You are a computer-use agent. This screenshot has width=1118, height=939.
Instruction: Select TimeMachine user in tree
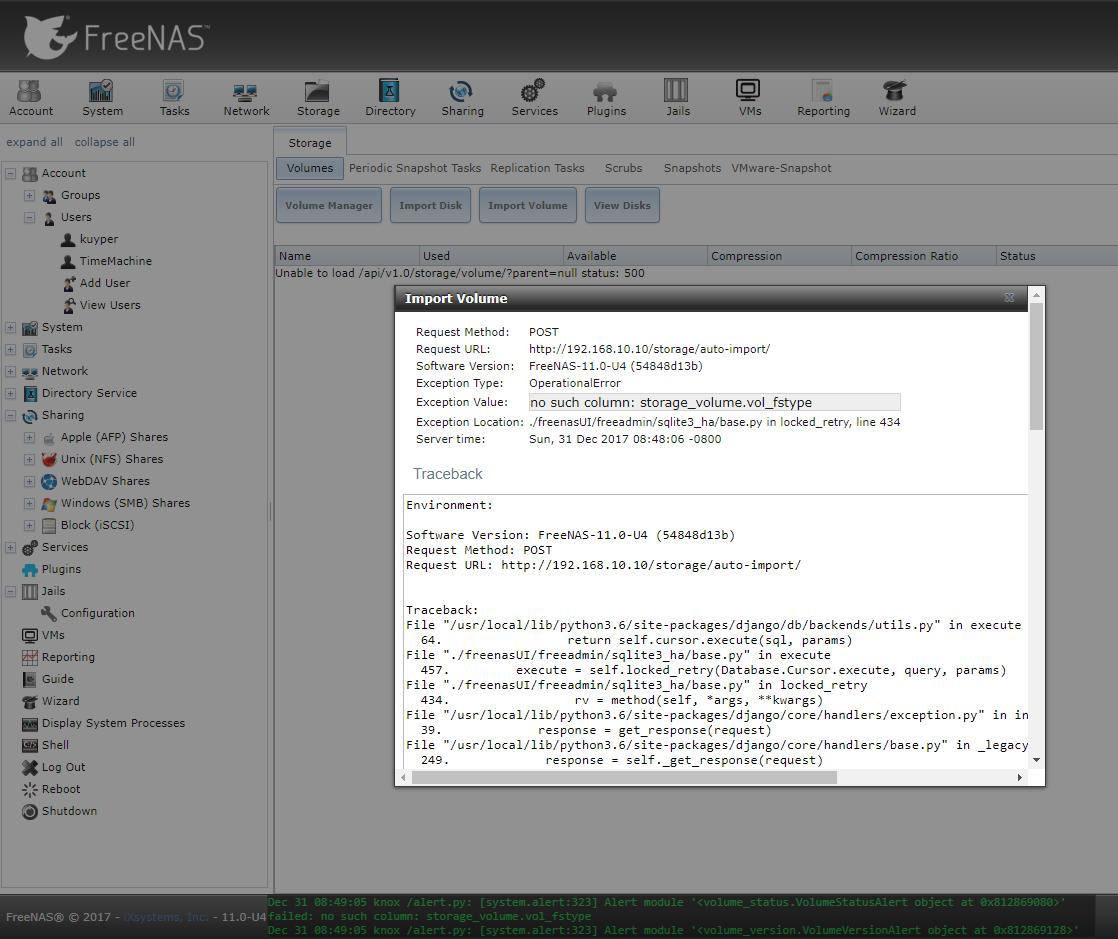pyautogui.click(x=116, y=261)
